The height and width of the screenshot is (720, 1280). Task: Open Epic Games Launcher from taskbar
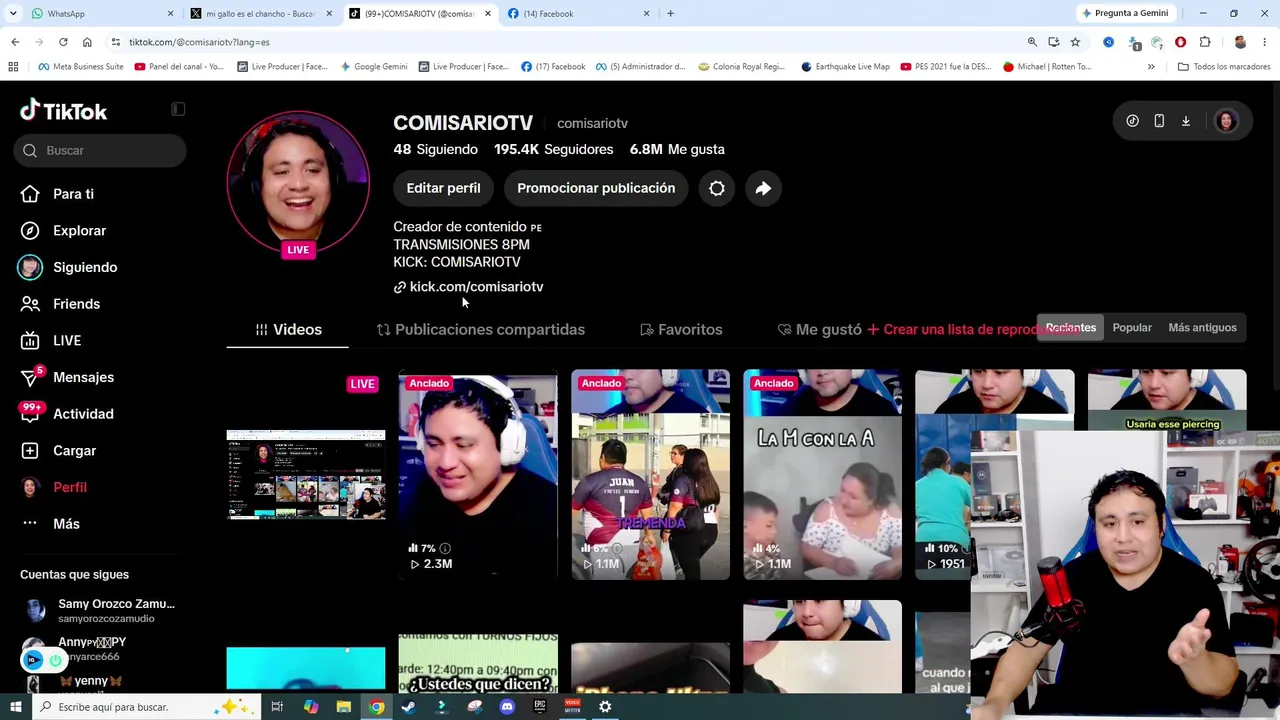540,707
